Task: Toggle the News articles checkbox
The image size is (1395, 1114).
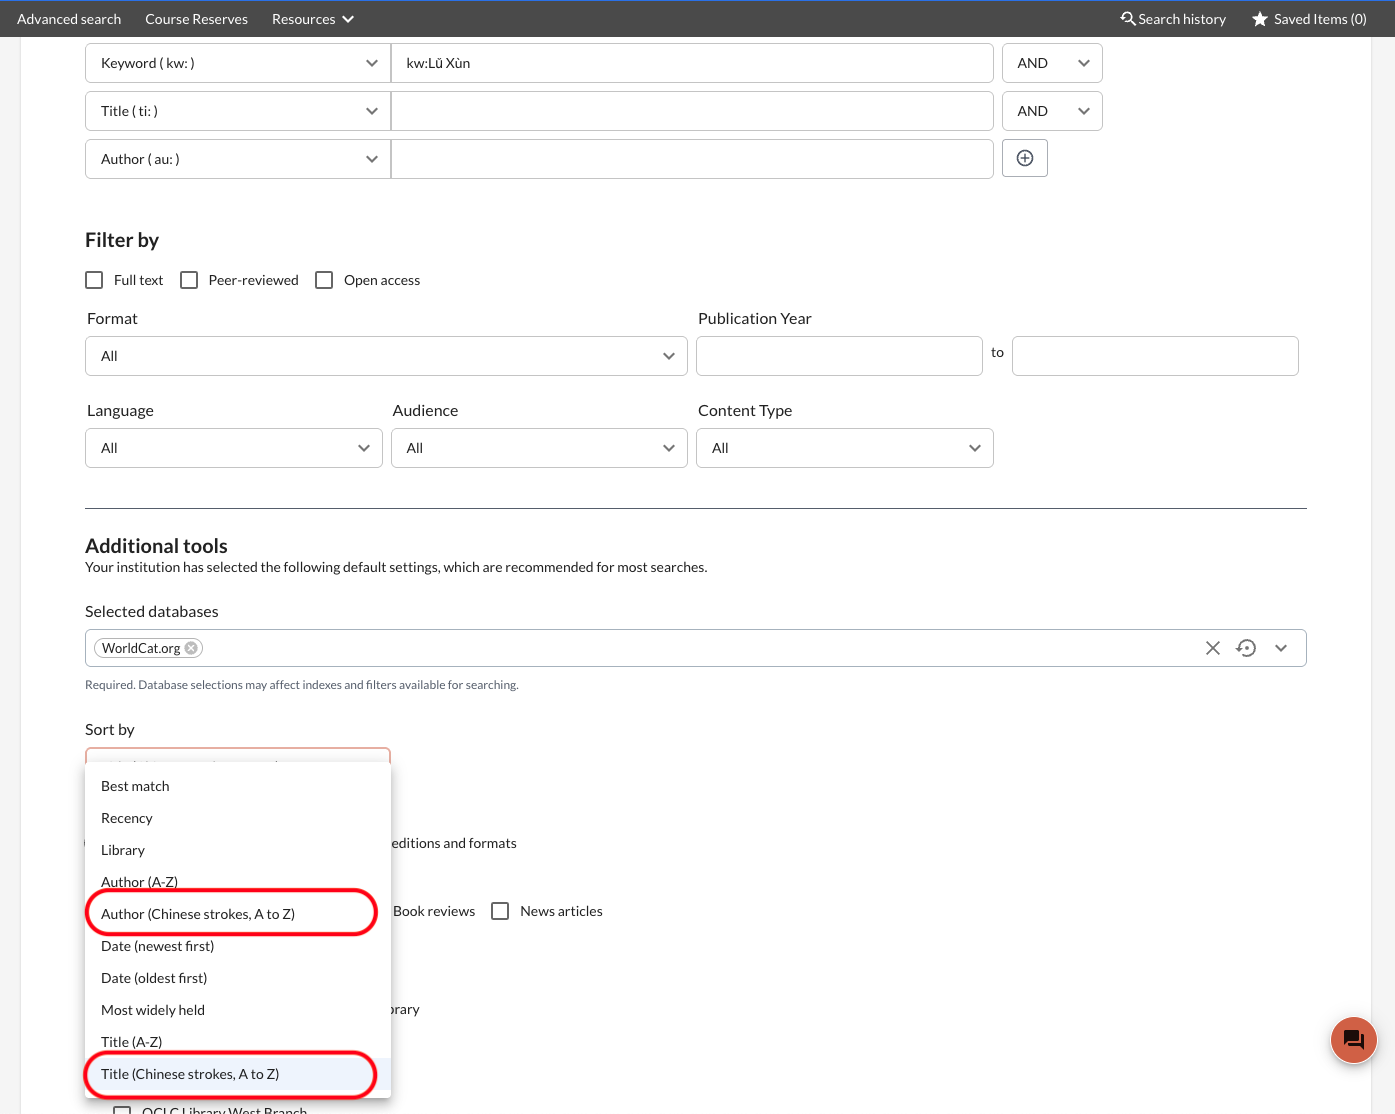Action: click(x=500, y=911)
